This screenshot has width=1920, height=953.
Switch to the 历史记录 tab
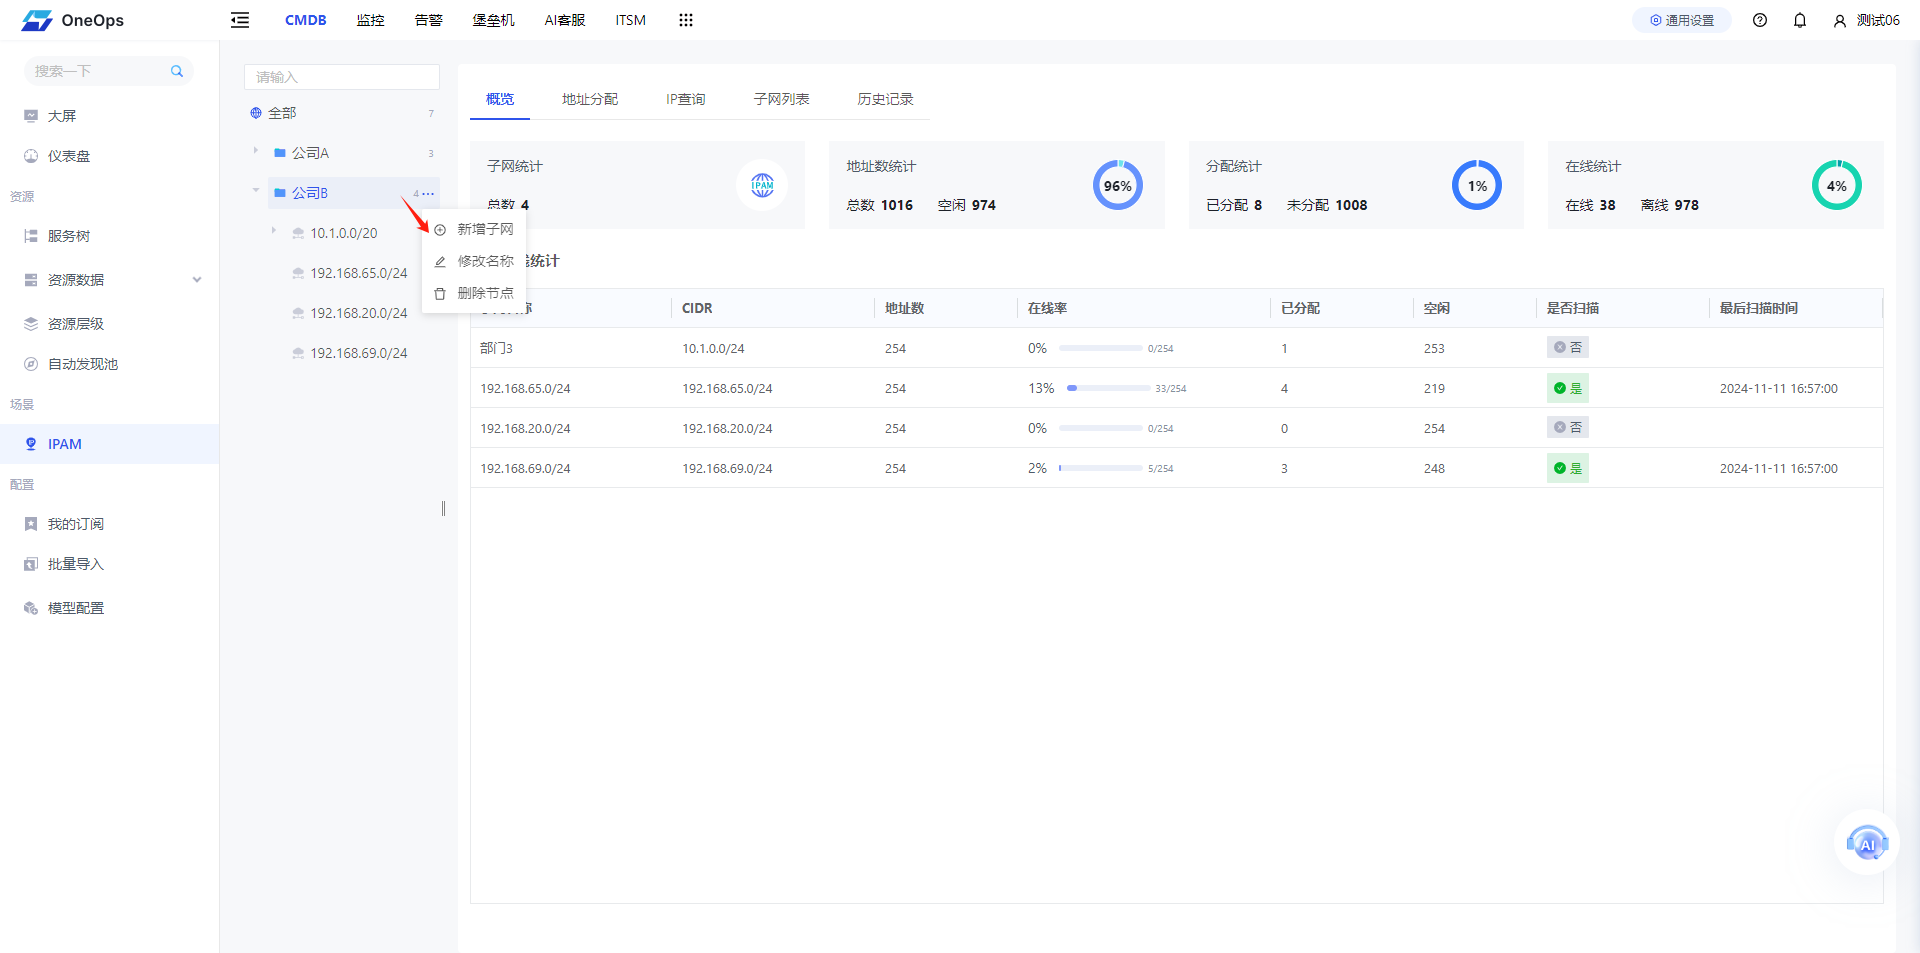886,99
